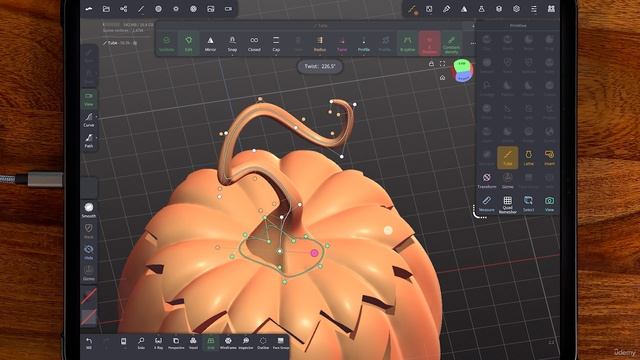Select the Lathe tool
The width and height of the screenshot is (640, 360).
529,157
